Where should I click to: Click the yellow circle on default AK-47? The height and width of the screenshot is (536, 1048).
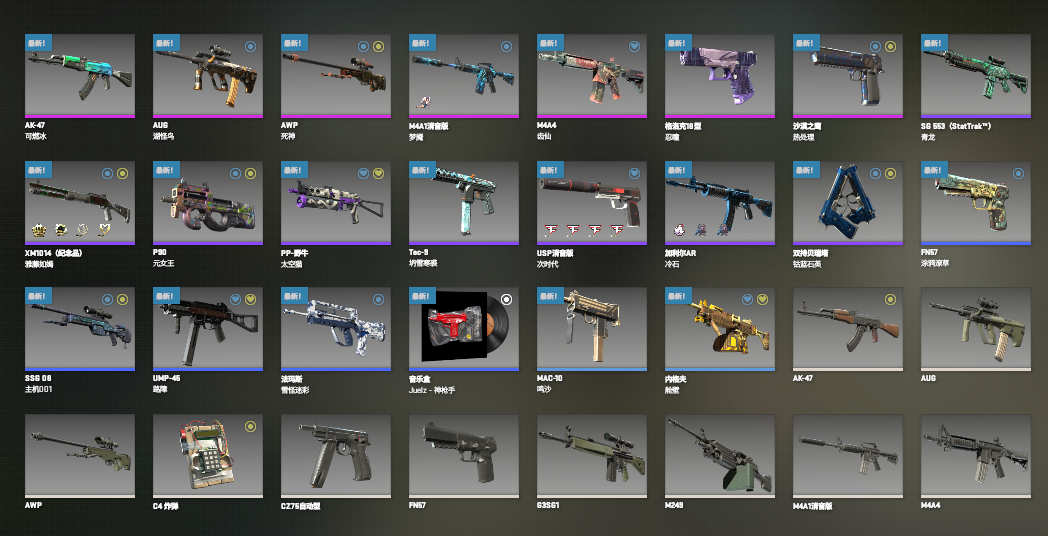click(x=890, y=299)
